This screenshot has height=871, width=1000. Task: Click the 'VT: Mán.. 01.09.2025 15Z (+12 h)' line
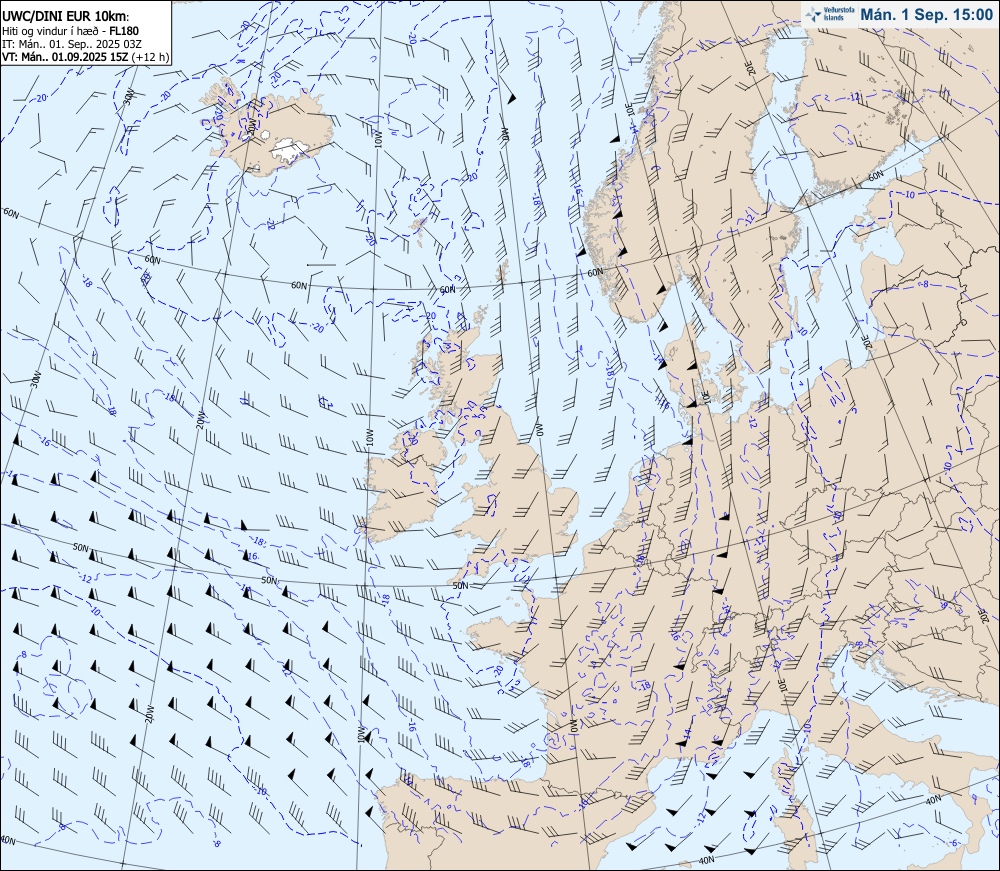[85, 57]
